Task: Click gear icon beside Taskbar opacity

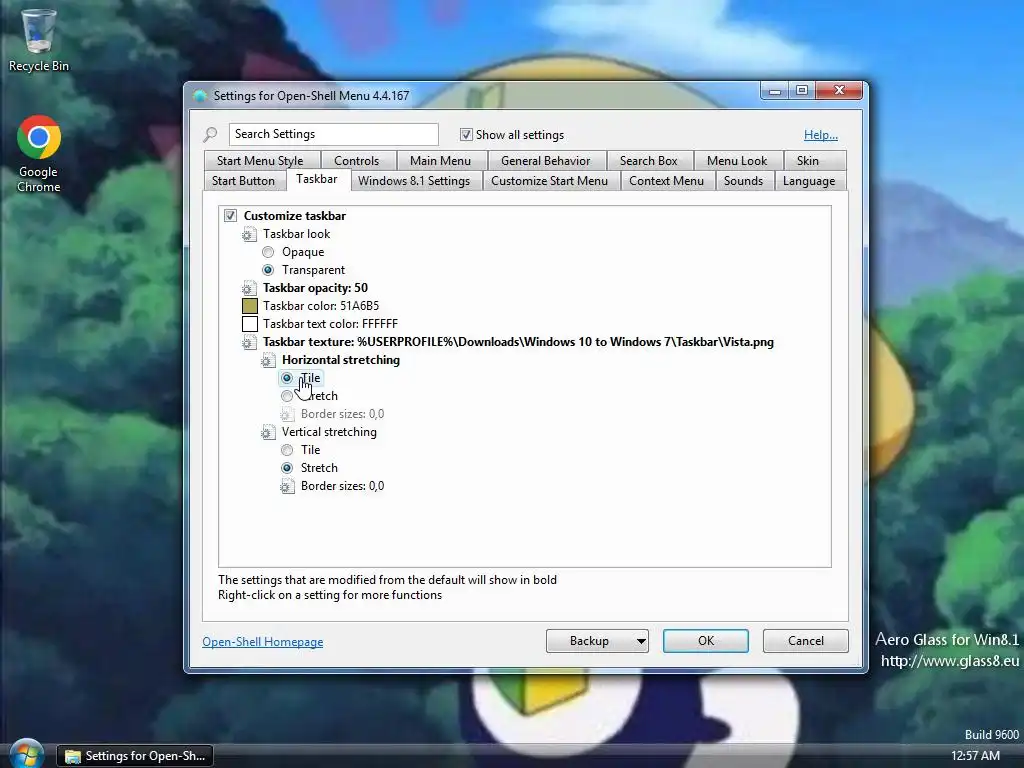Action: click(248, 288)
